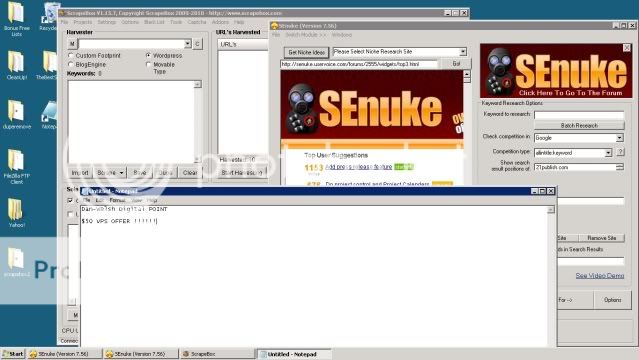The image size is (639, 360).
Task: Open the See Video Demo link
Action: (x=599, y=276)
